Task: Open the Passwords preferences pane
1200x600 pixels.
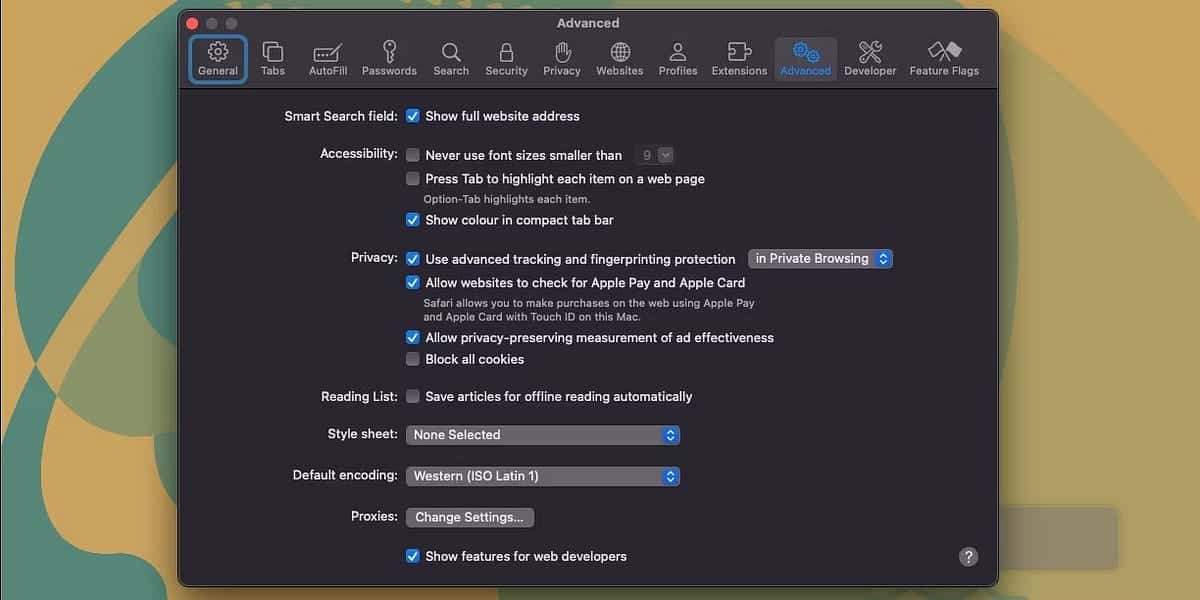Action: (389, 57)
